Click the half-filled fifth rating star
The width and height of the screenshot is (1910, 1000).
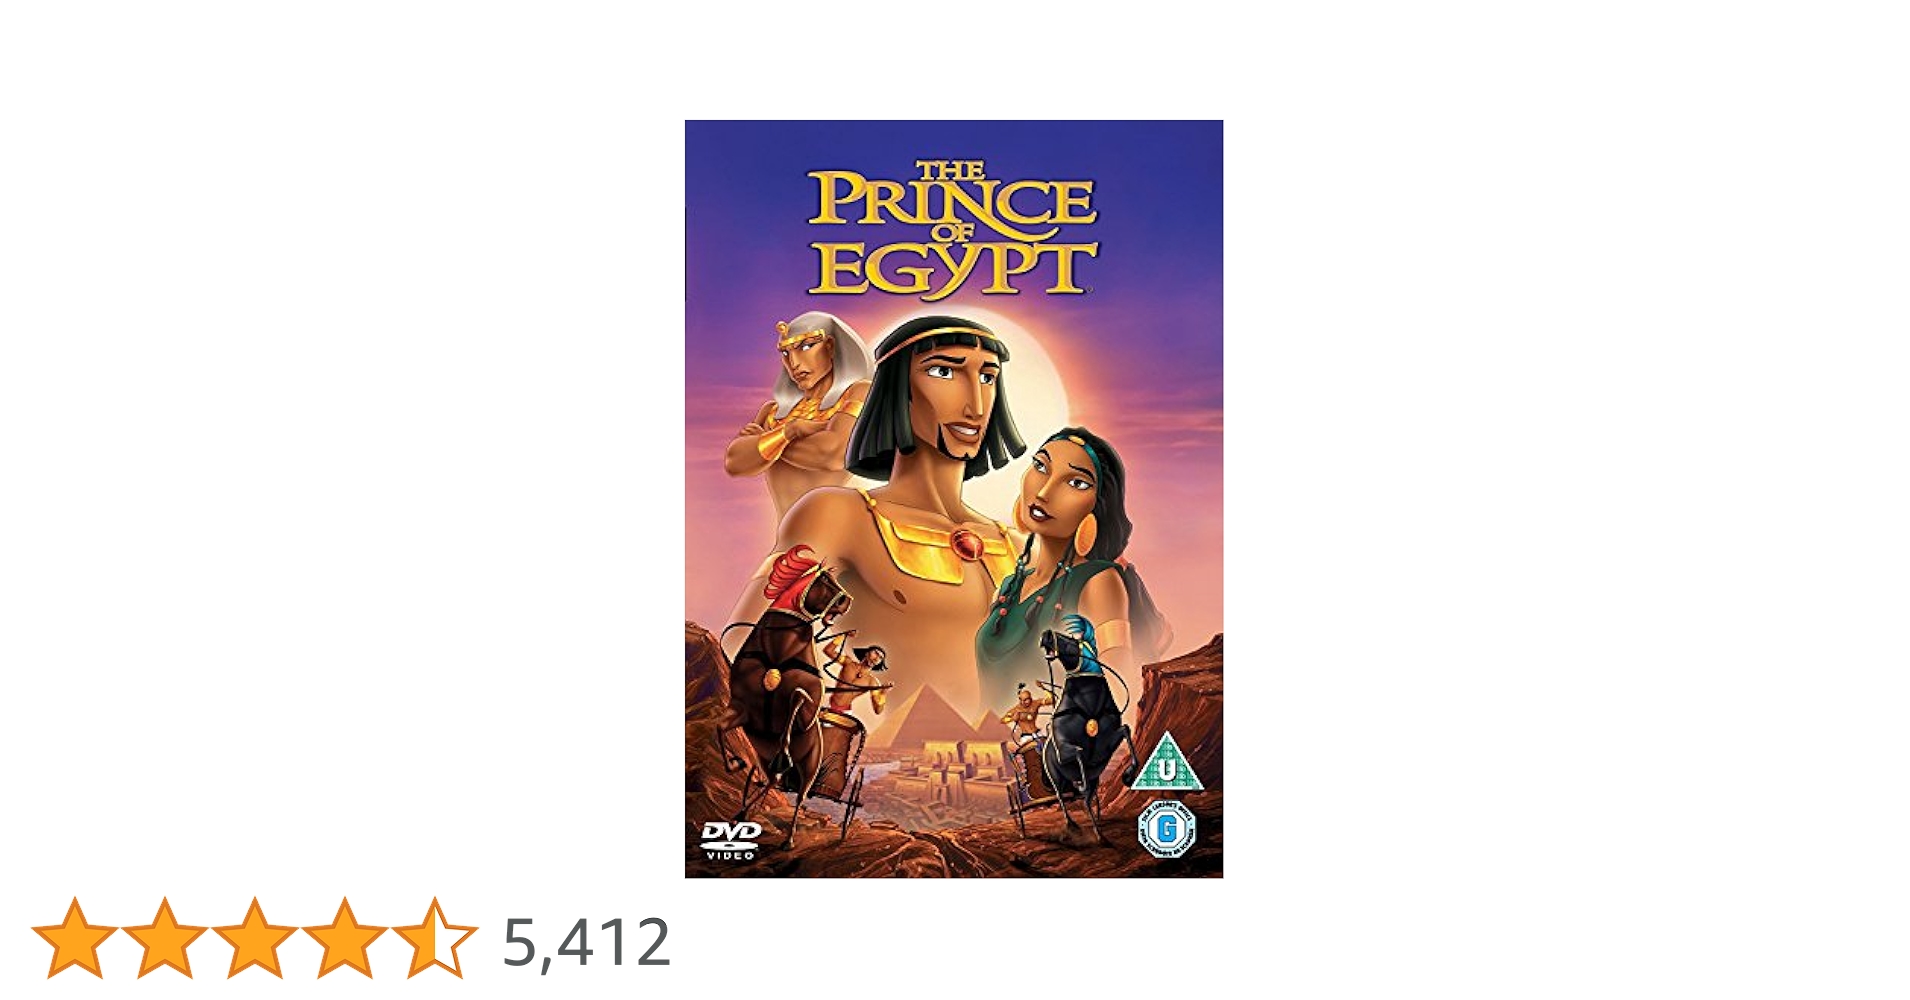(x=434, y=938)
